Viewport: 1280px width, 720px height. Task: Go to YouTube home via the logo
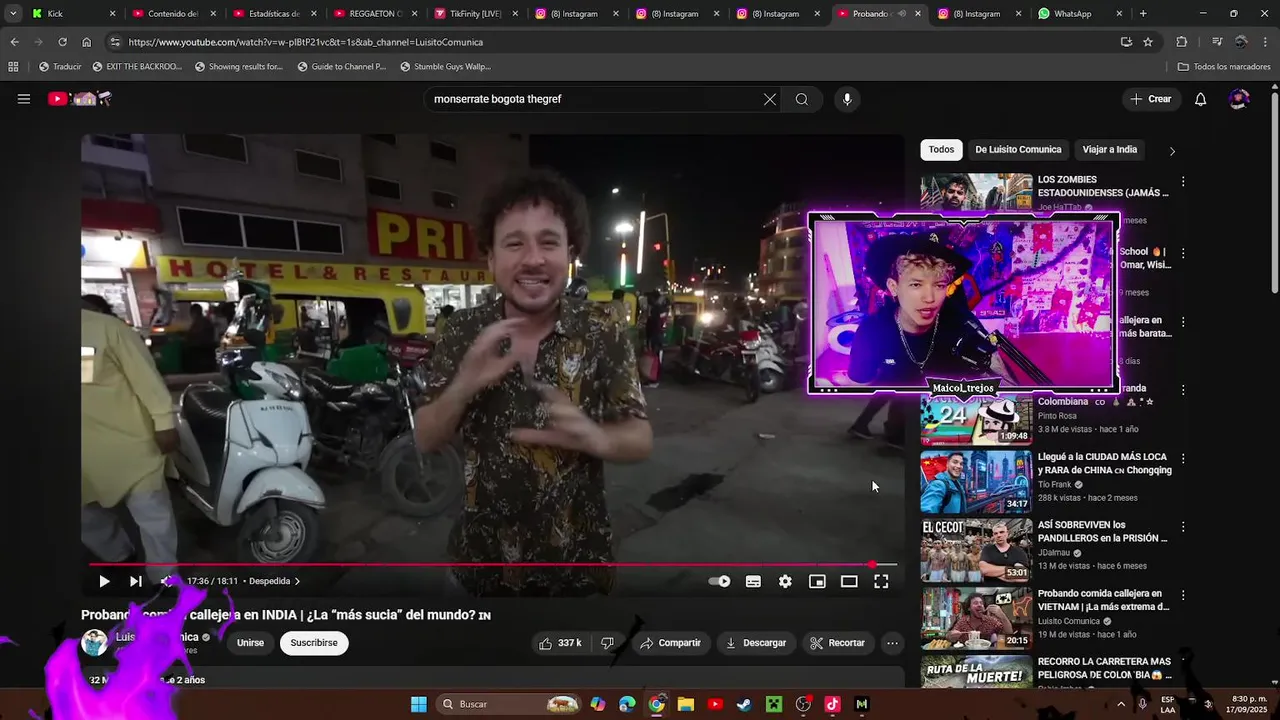point(80,99)
